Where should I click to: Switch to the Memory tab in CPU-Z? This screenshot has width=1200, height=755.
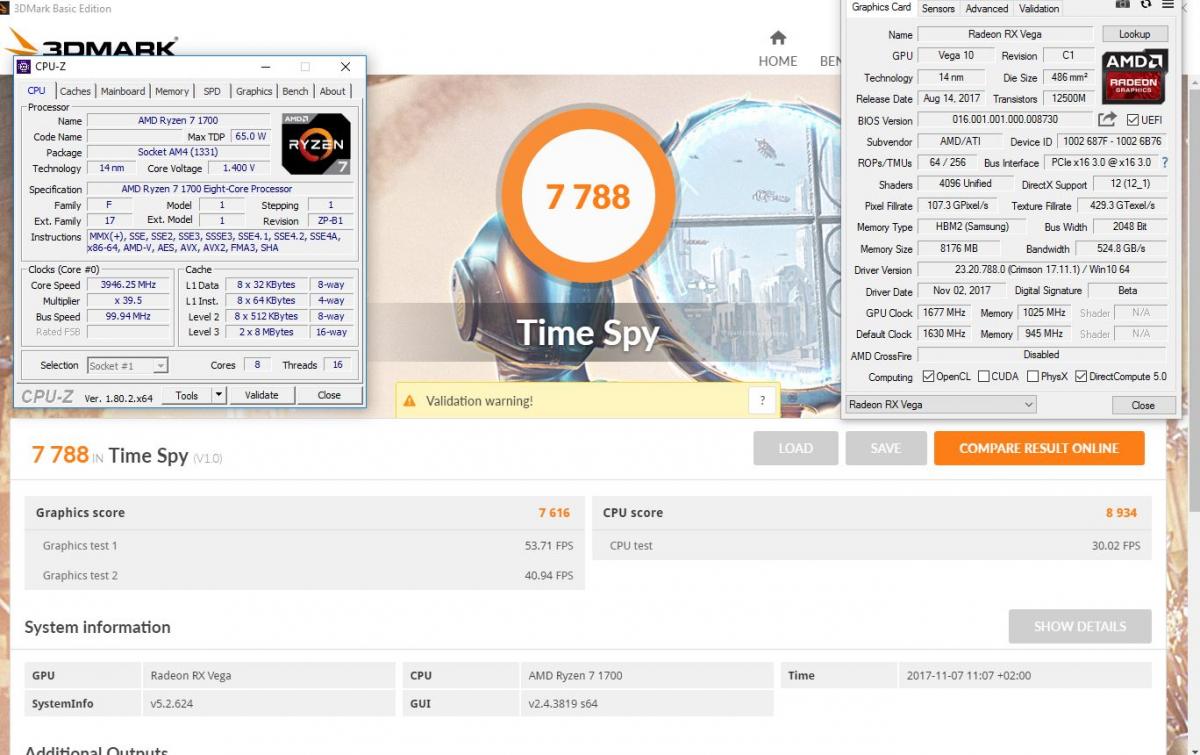tap(172, 91)
